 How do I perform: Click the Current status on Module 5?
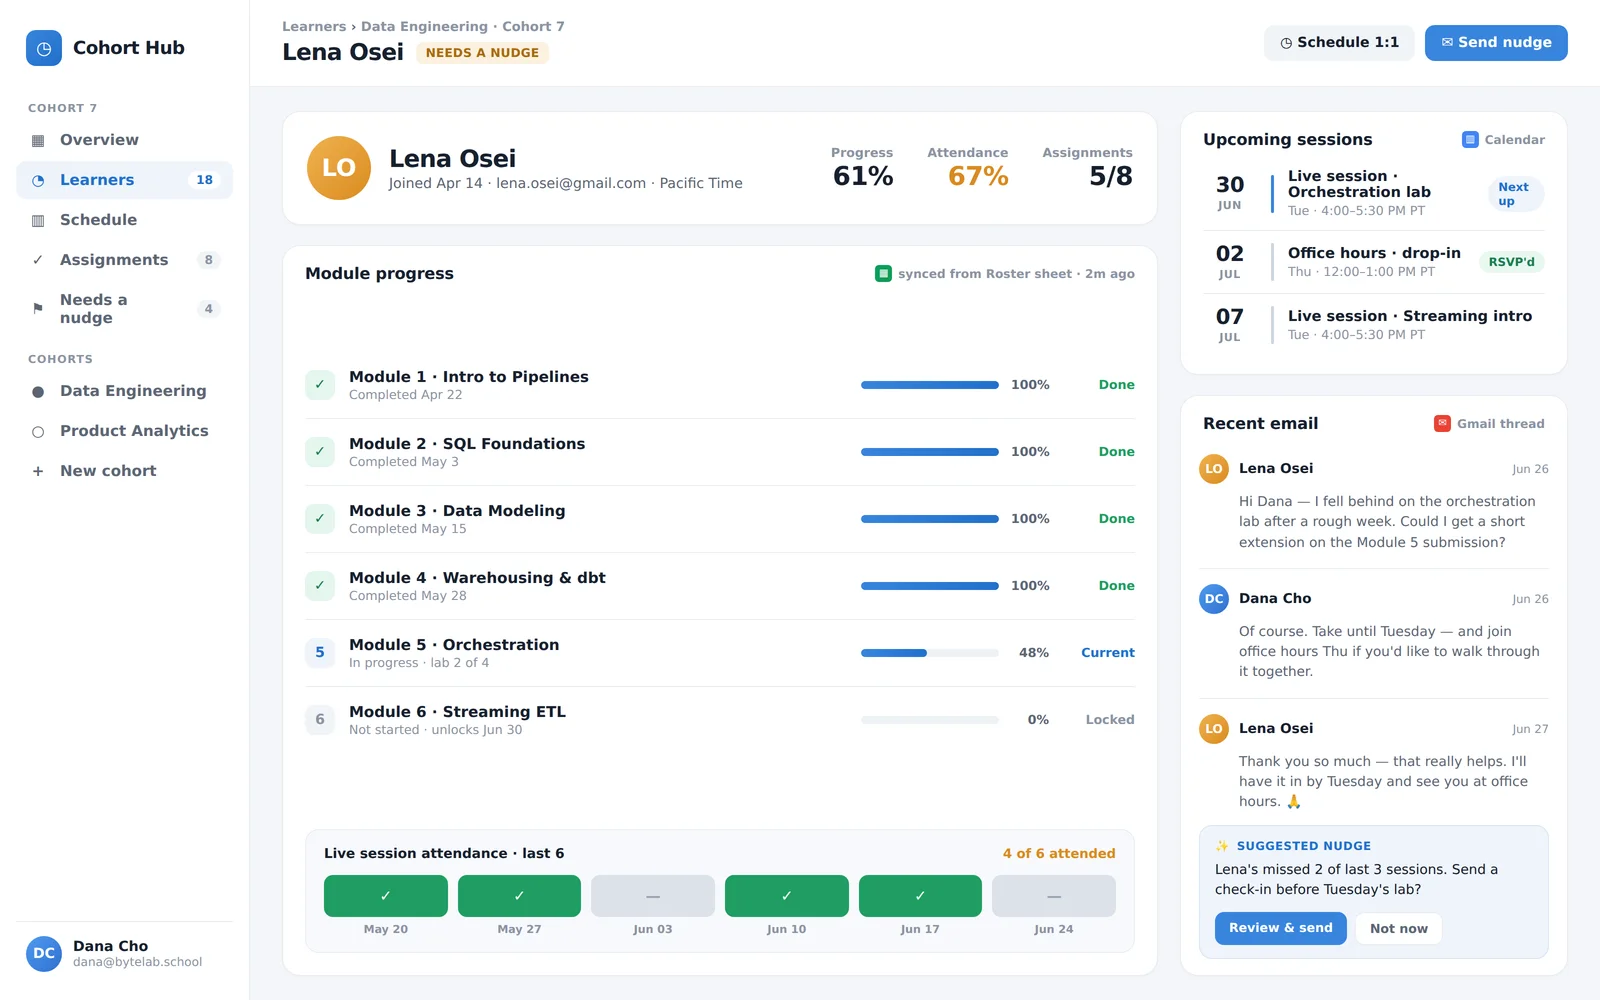click(1108, 653)
